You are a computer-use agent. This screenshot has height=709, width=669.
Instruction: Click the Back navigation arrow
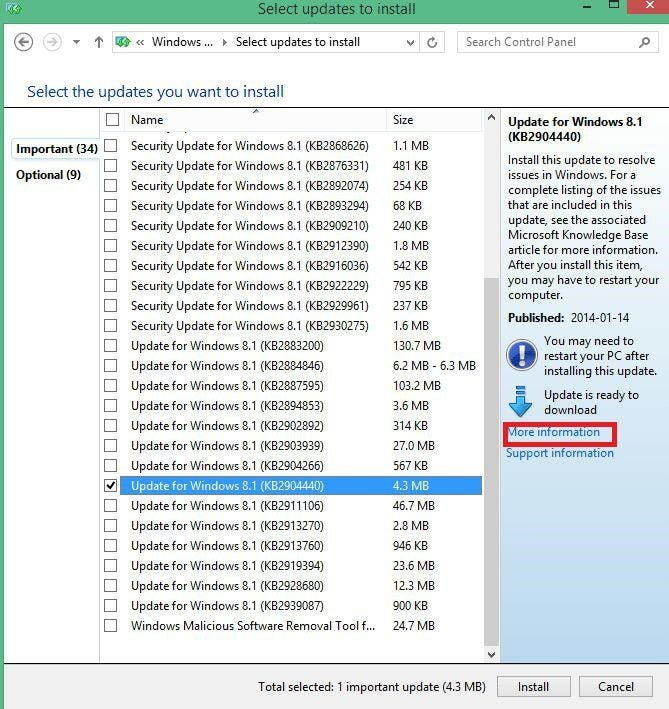click(24, 43)
